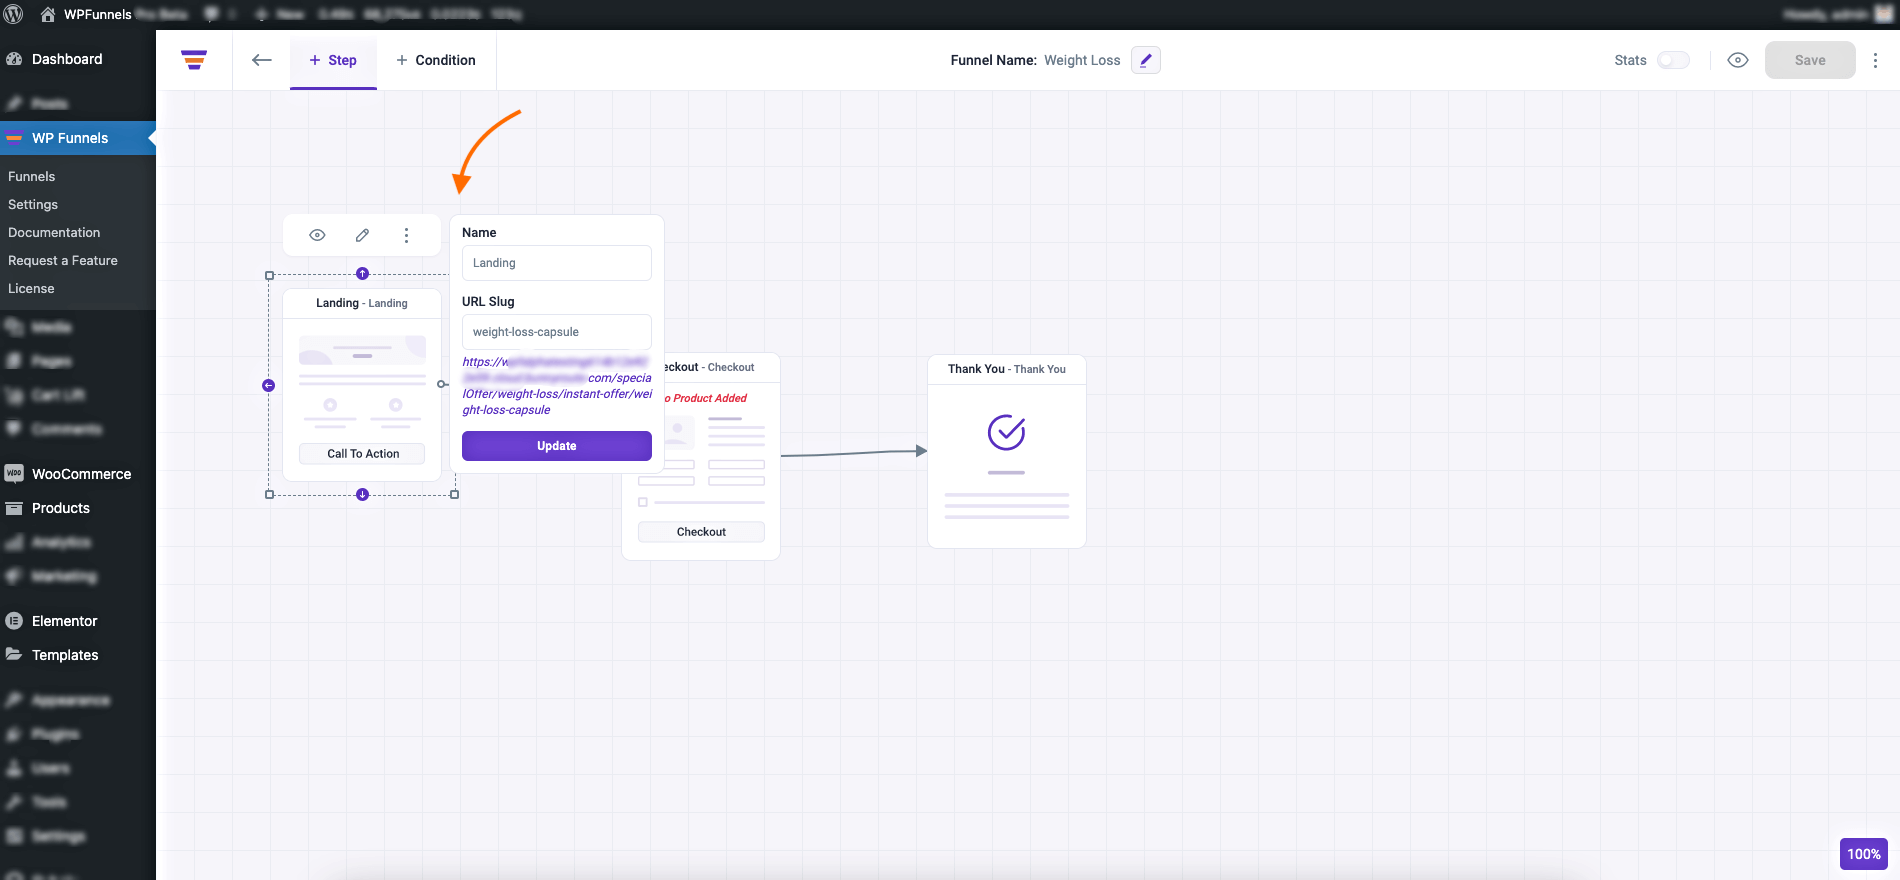The image size is (1900, 880).
Task: View the Landing step via its eye icon
Action: tap(317, 235)
